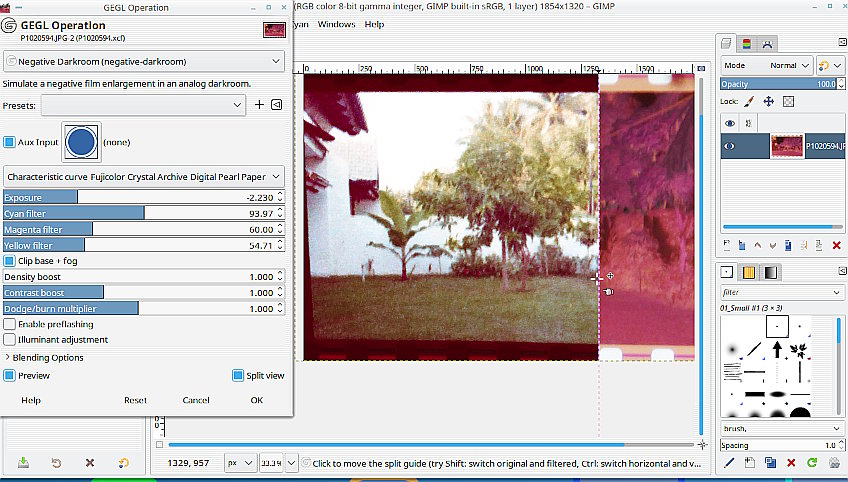Open the layer Mode dropdown
The image size is (848, 482).
[766, 65]
